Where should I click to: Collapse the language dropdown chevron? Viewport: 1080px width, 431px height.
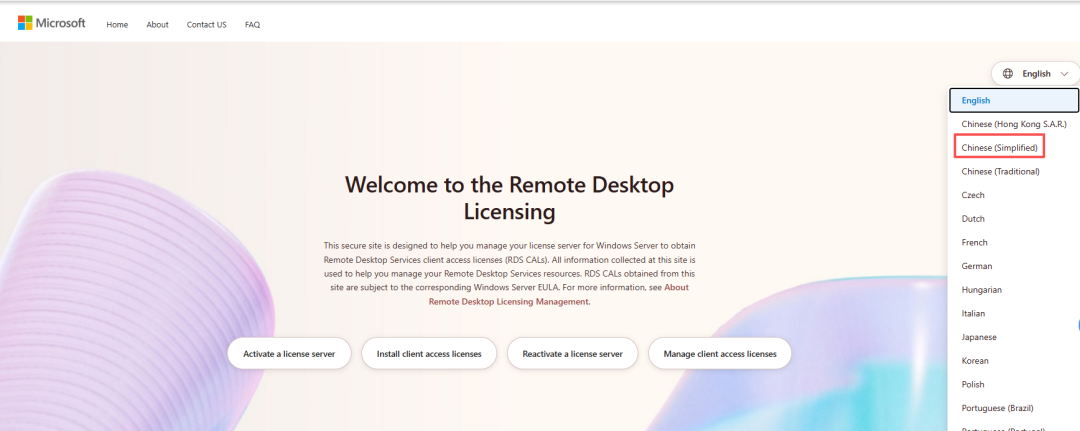click(1064, 74)
